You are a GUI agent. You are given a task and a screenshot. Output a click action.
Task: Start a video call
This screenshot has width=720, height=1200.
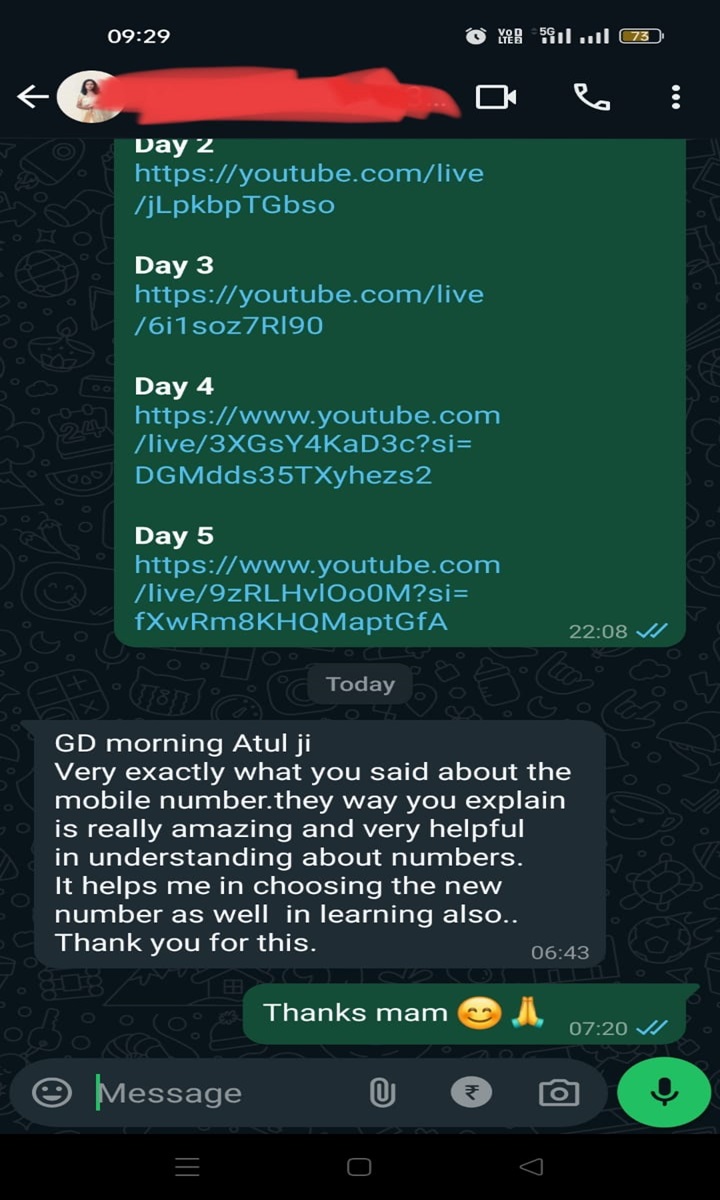coord(496,97)
